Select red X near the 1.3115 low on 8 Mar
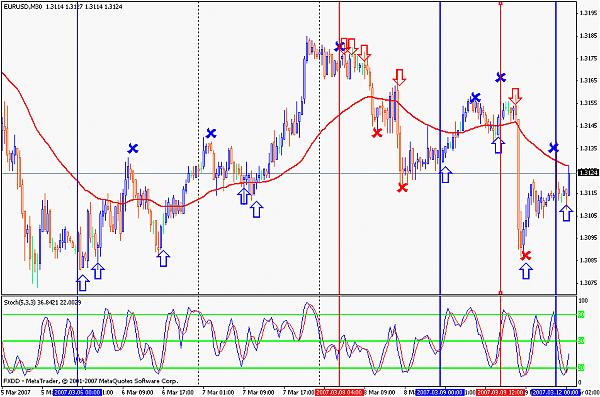The width and height of the screenshot is (600, 397). 402,188
